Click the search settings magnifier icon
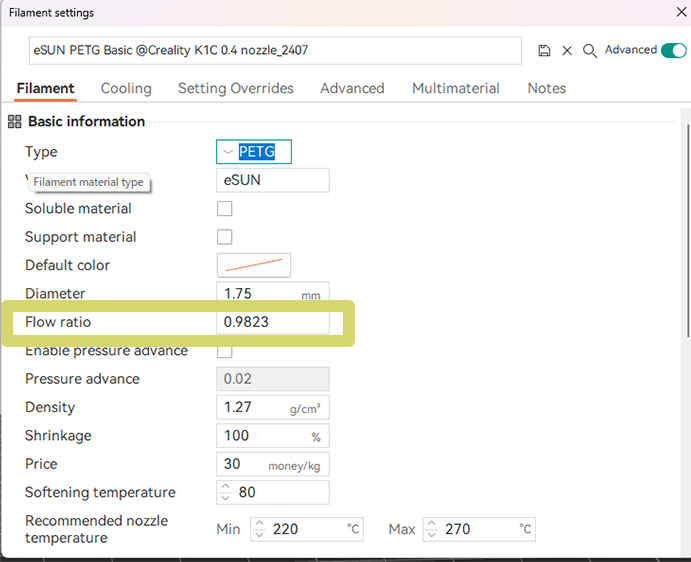Screen dimensions: 691x562 coord(590,51)
